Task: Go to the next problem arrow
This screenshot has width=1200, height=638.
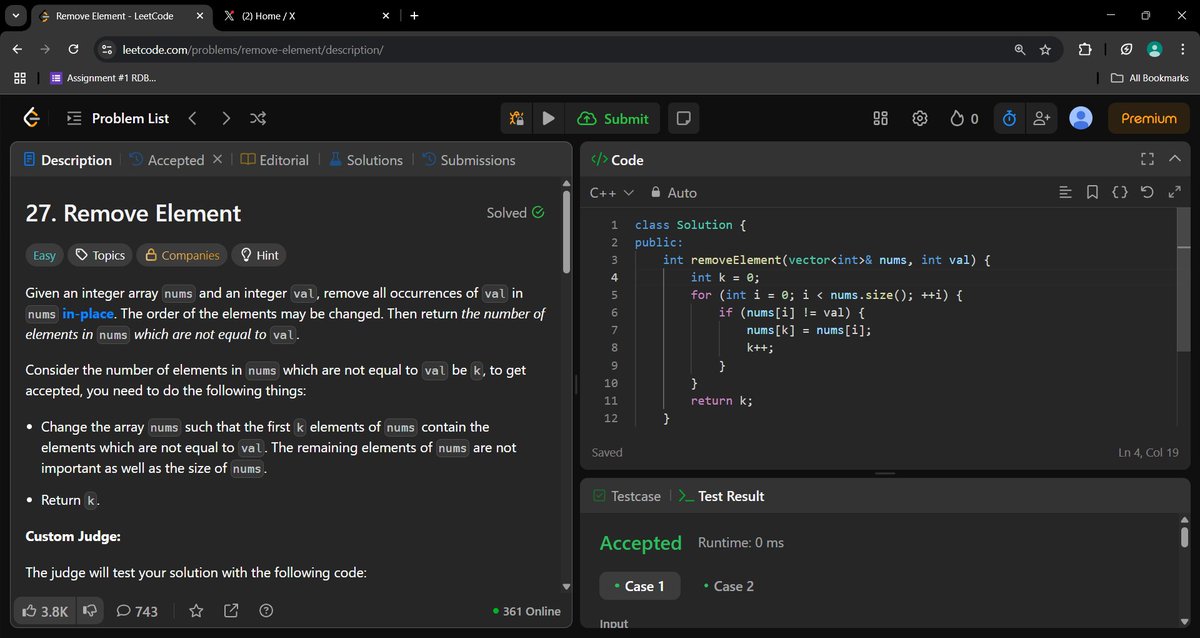Action: tap(226, 118)
